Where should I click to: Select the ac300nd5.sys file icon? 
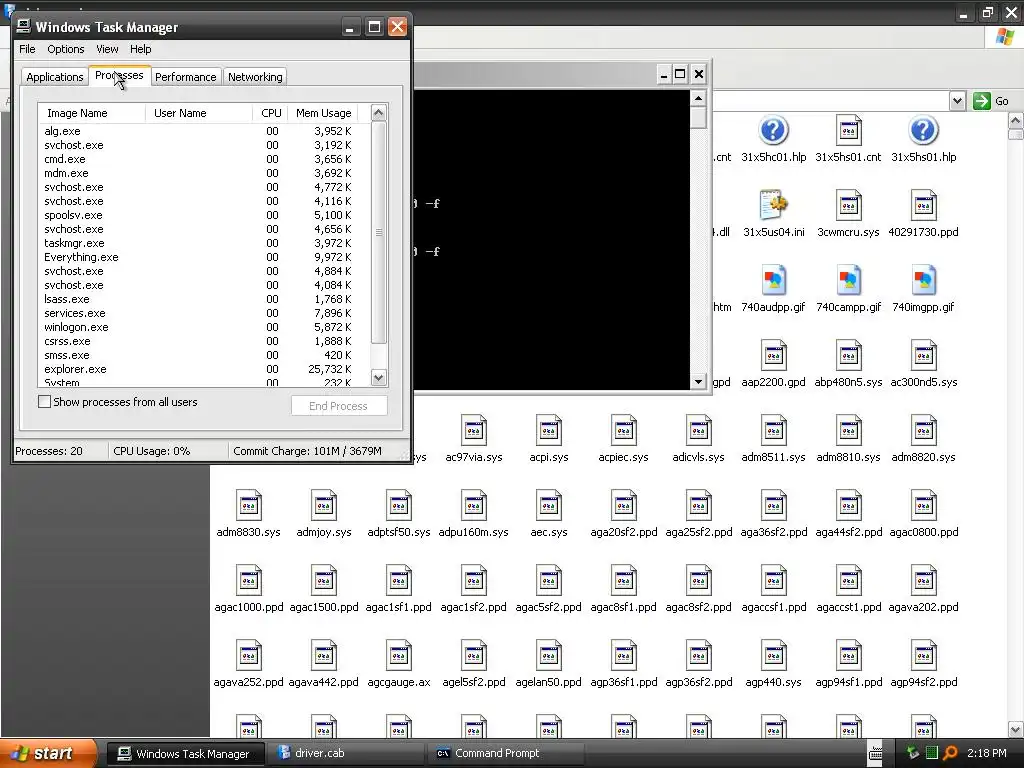click(923, 356)
